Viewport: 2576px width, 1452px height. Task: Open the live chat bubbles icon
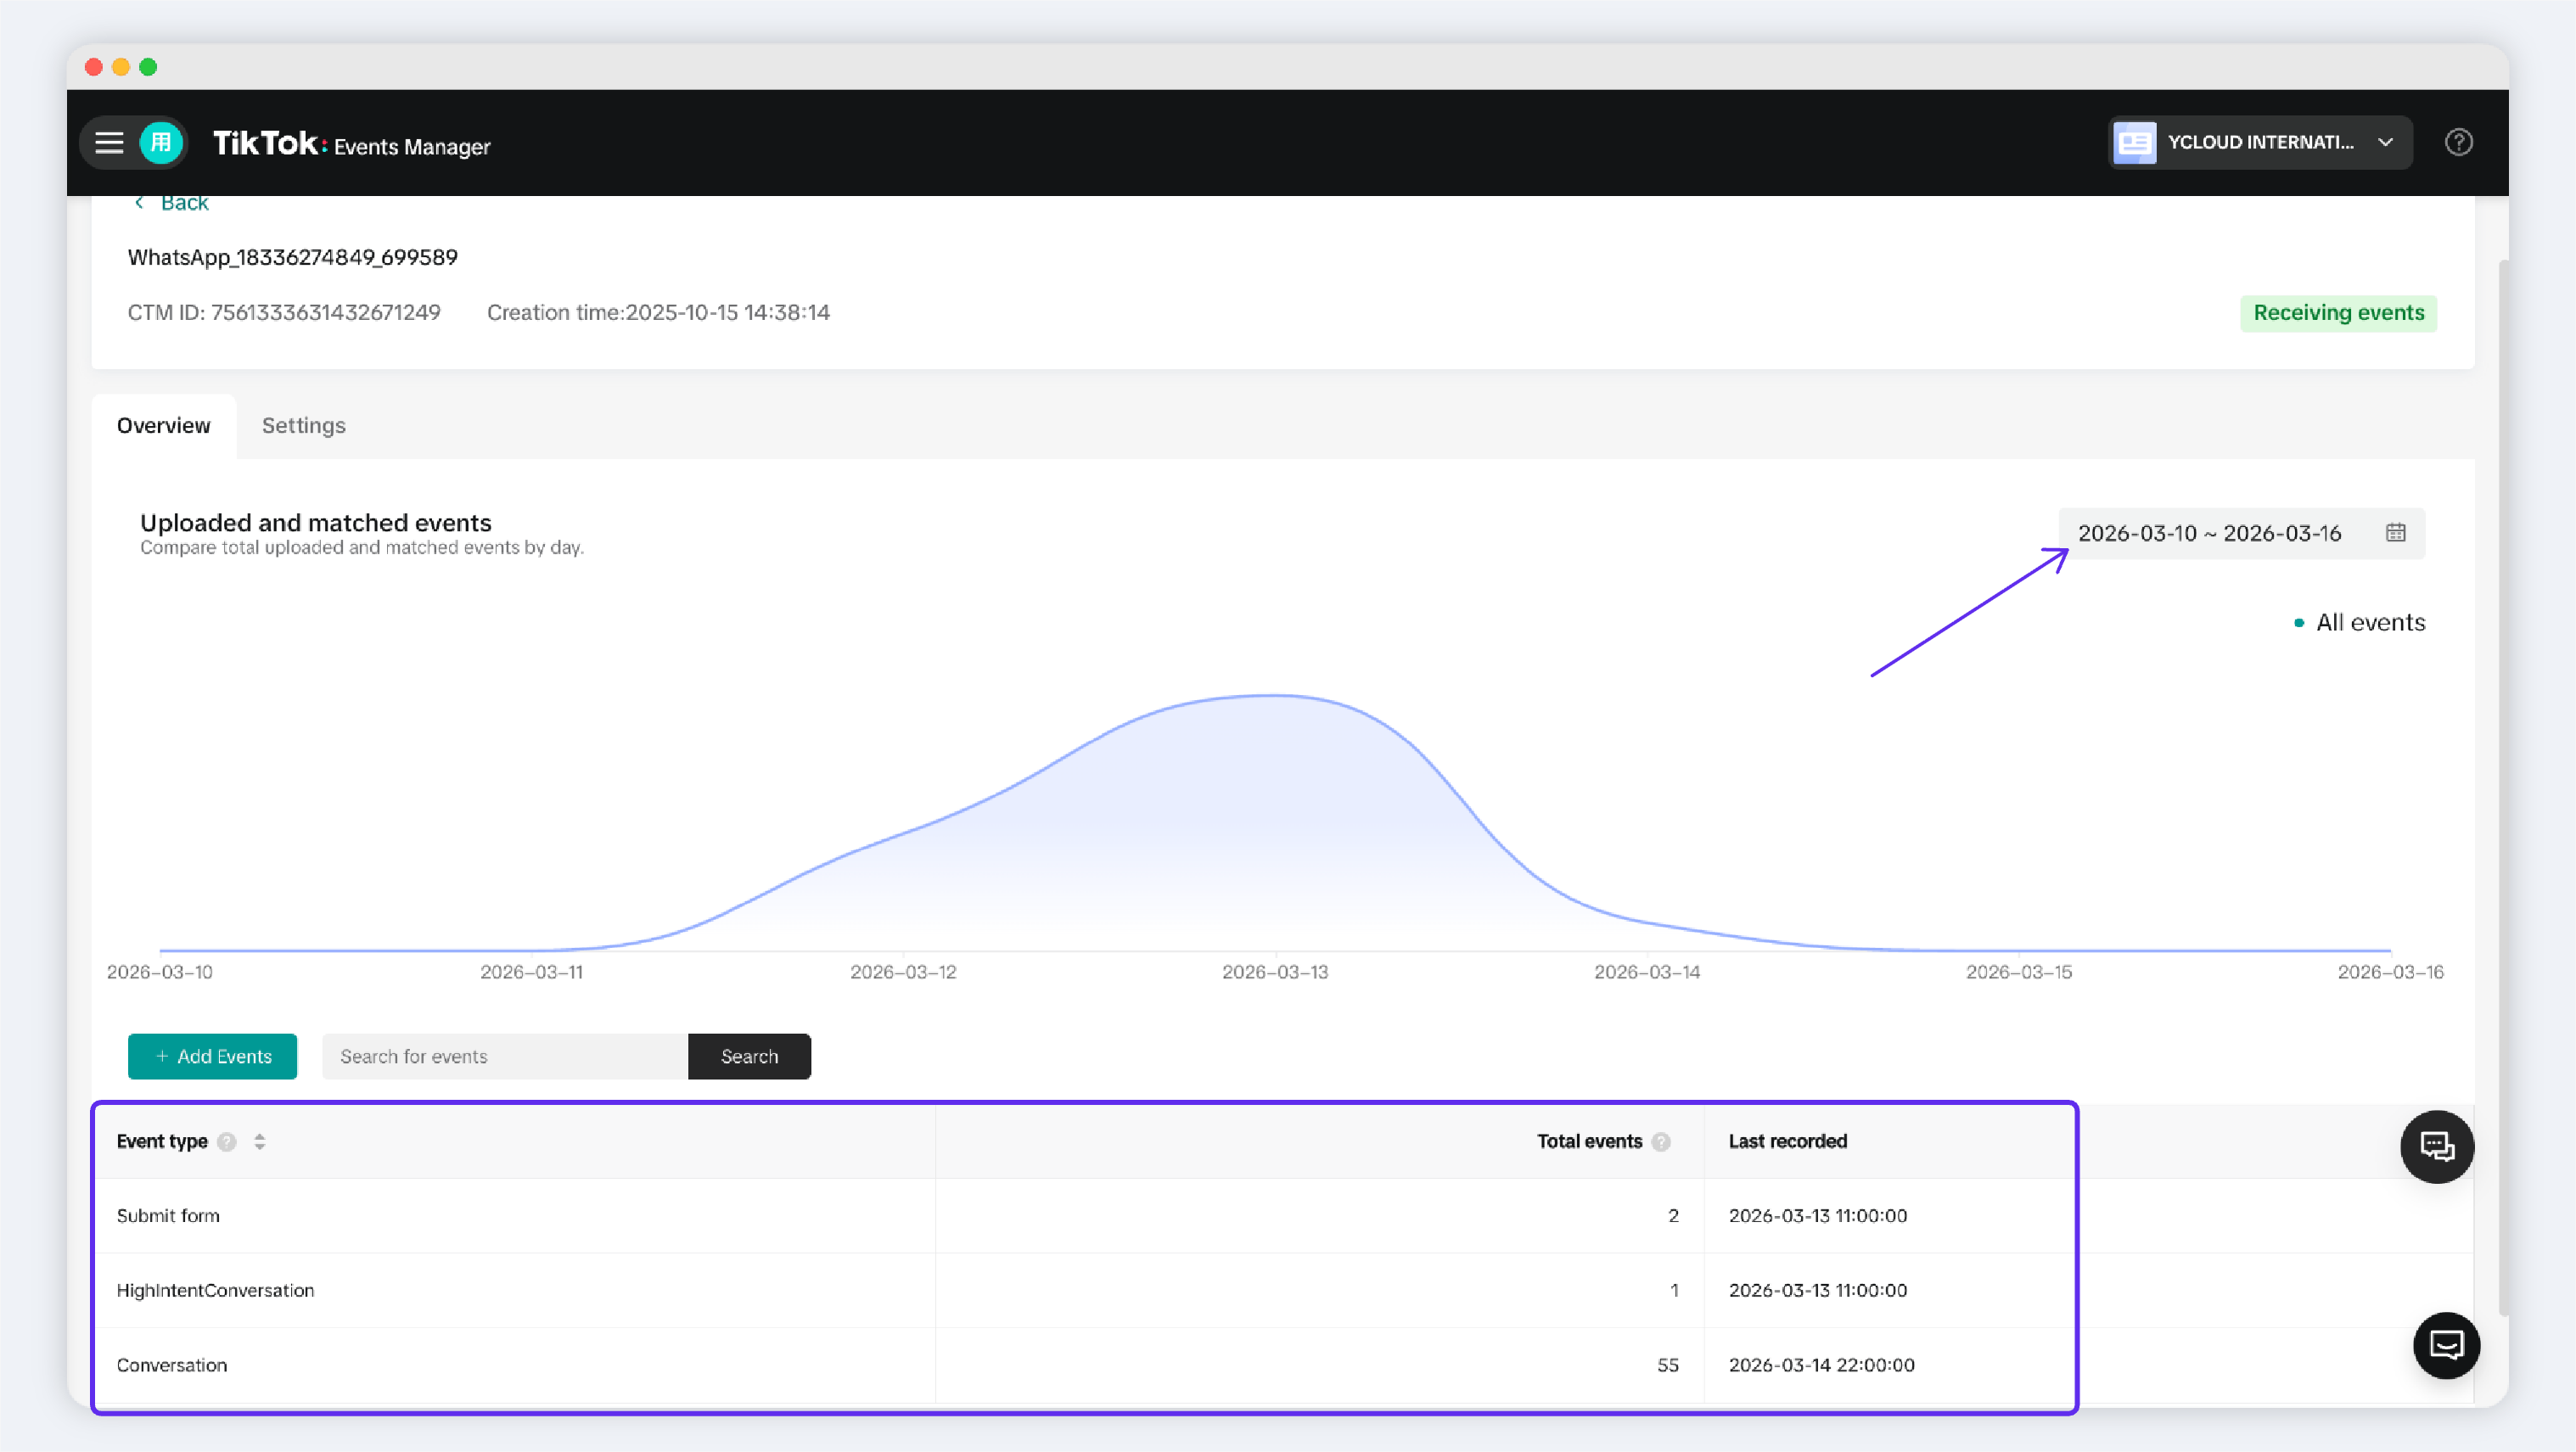2437,1147
